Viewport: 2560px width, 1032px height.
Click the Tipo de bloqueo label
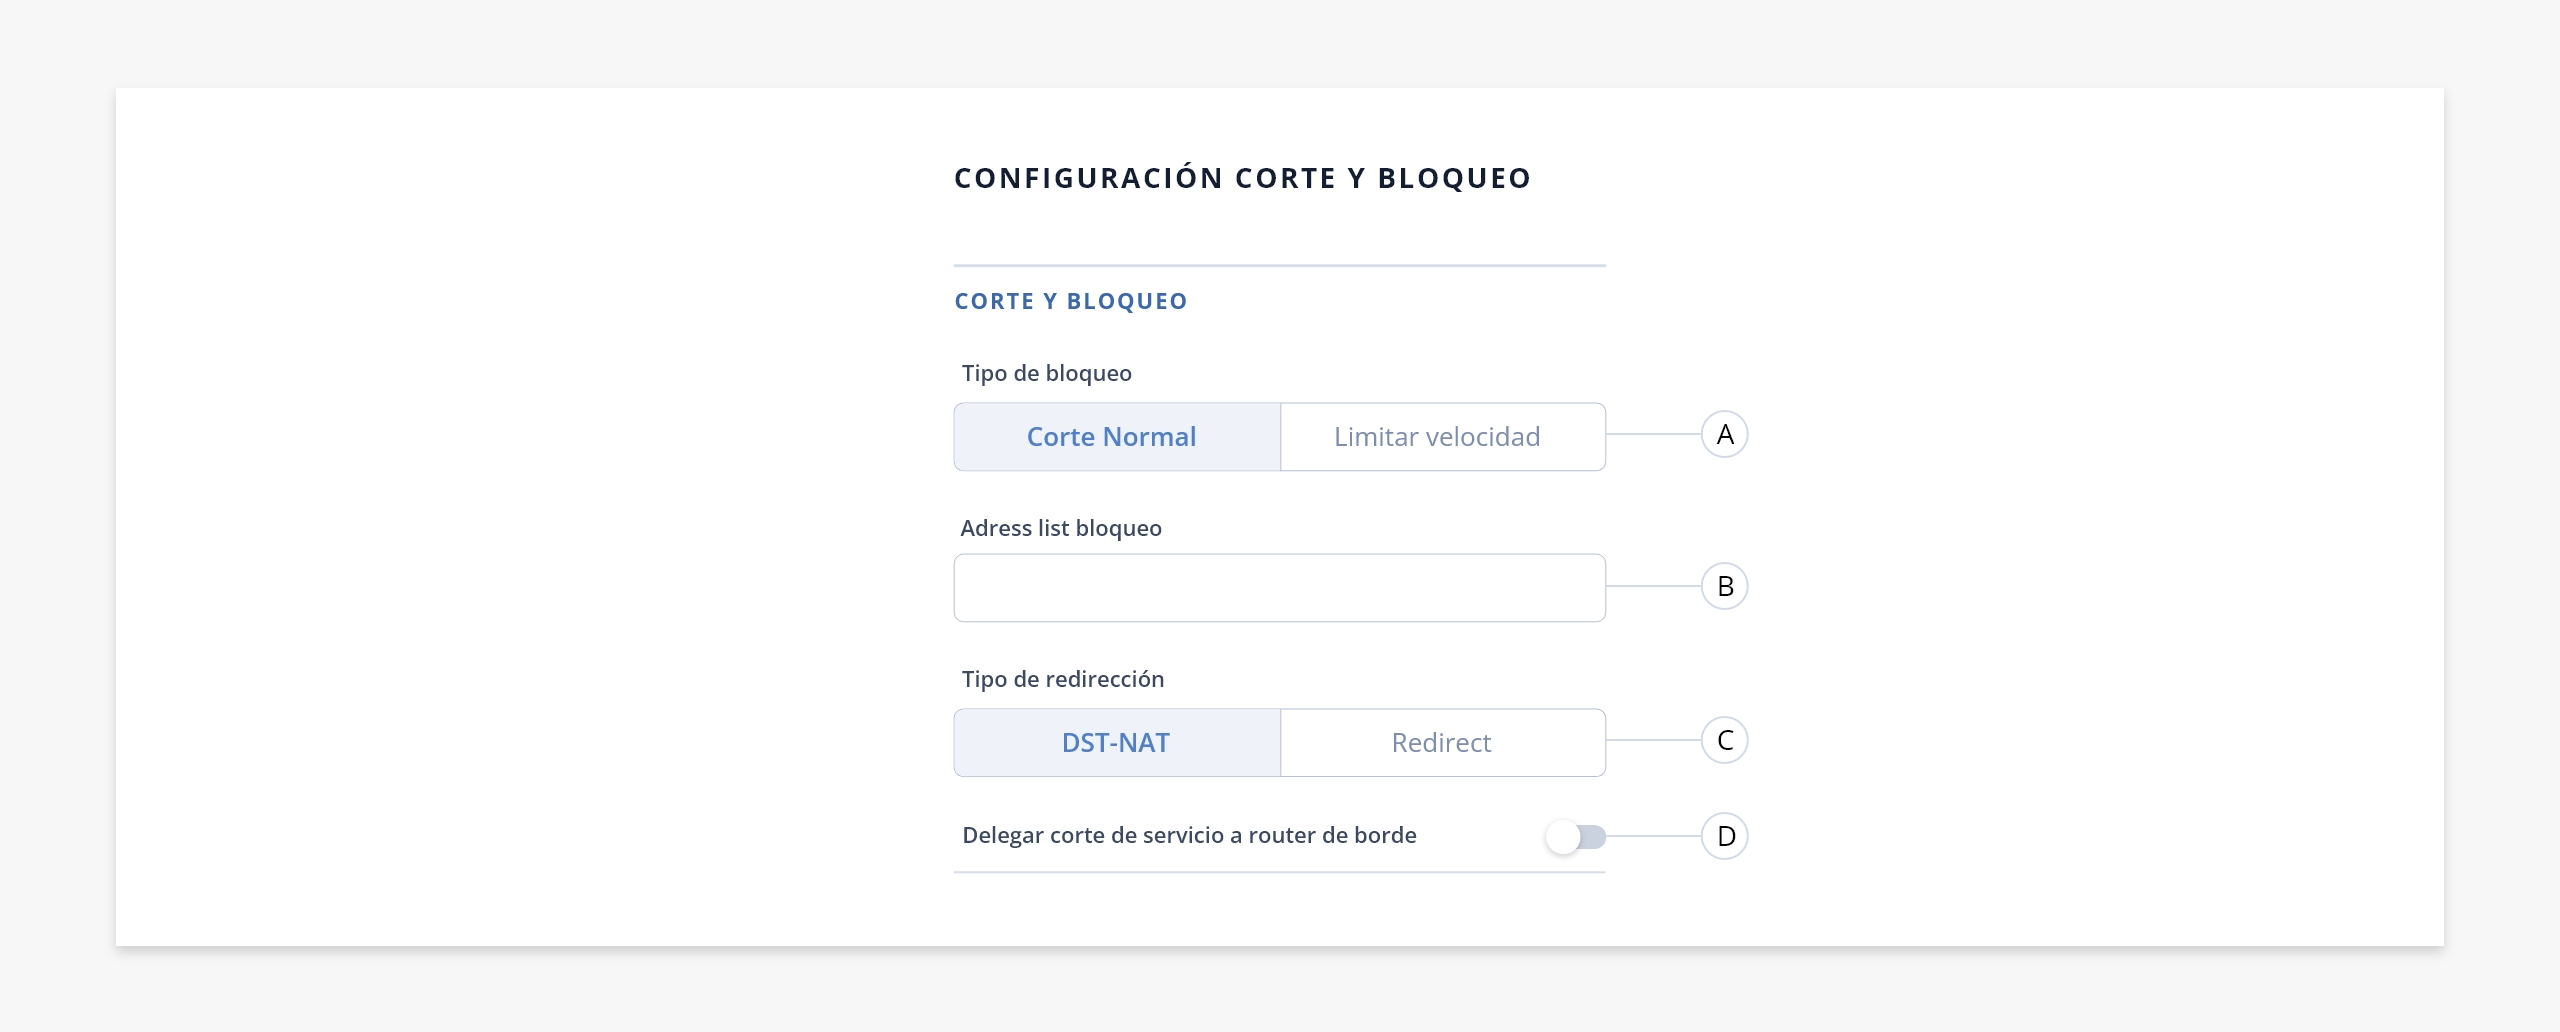(x=1047, y=373)
